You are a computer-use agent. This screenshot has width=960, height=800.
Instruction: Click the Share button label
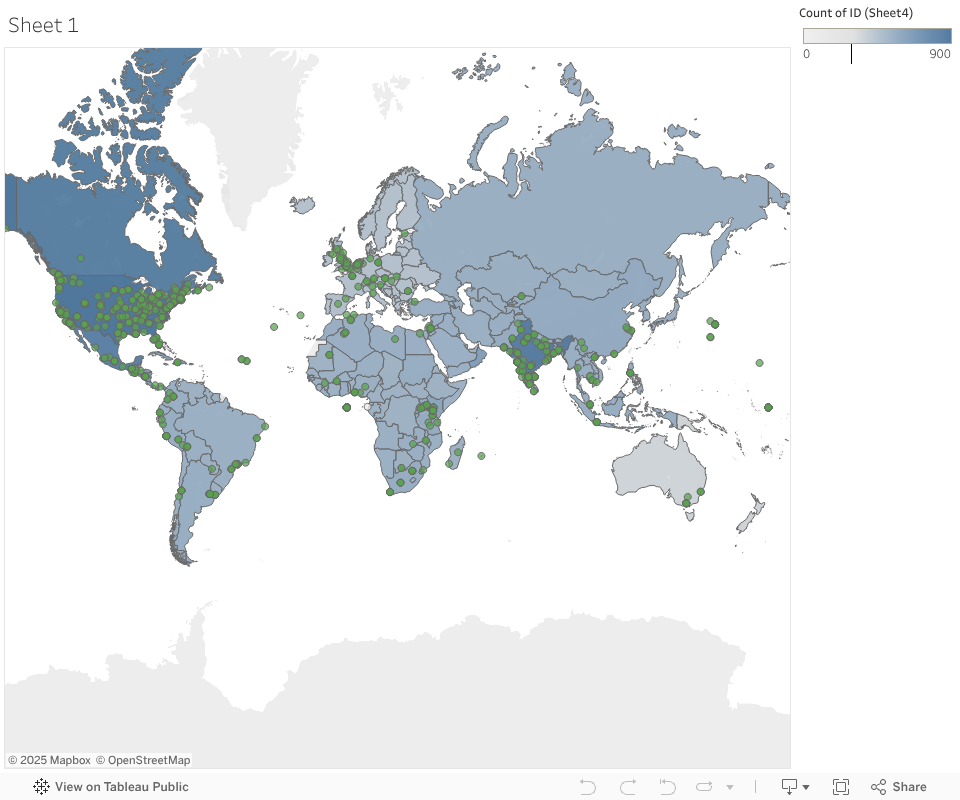coord(909,787)
